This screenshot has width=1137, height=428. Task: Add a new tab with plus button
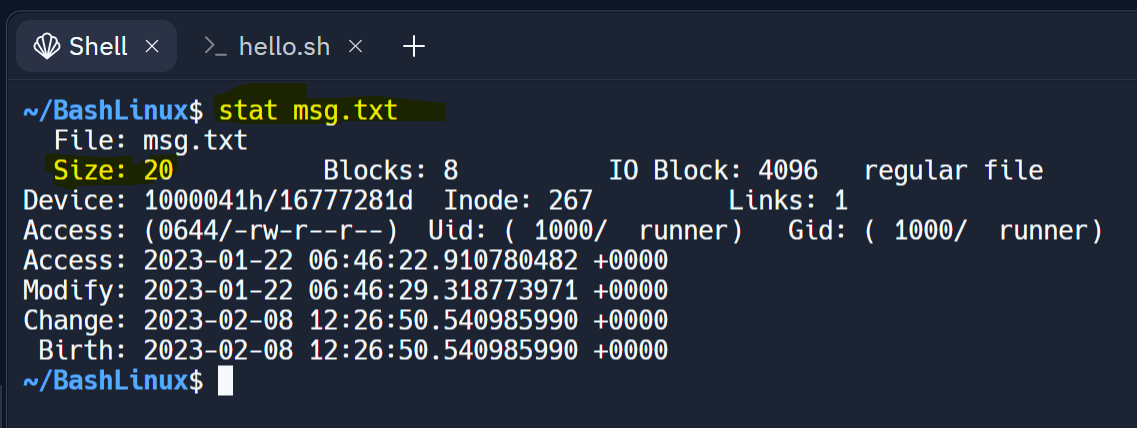click(413, 47)
